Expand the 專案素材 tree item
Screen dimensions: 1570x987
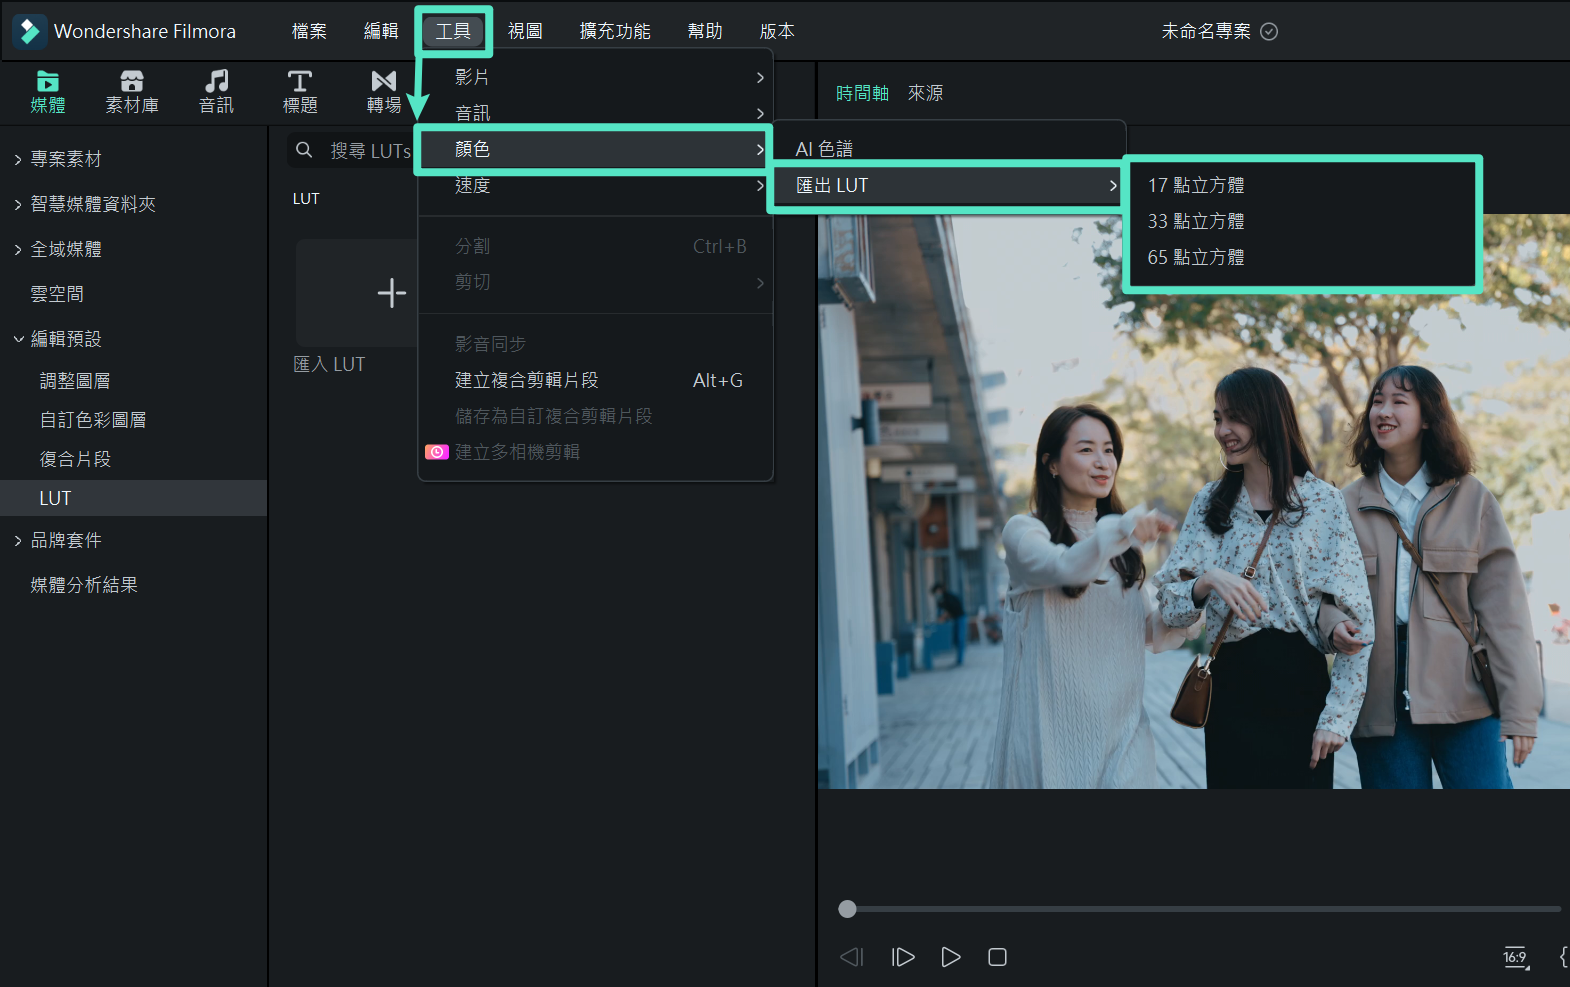tap(18, 159)
